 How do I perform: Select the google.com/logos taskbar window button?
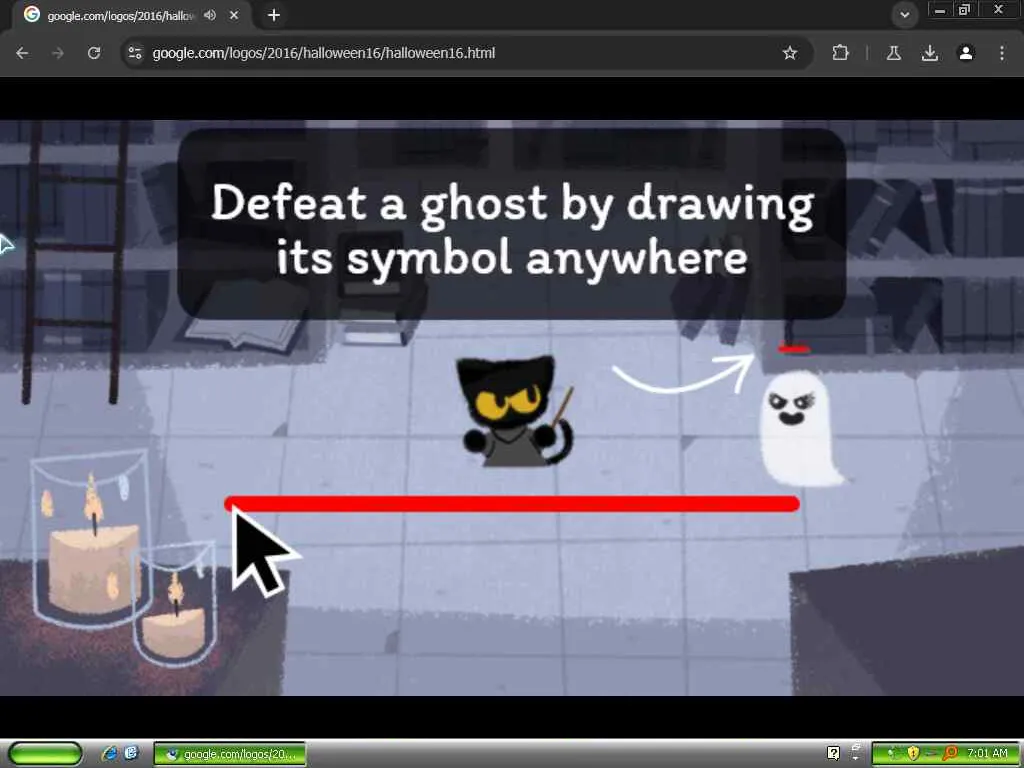(x=229, y=754)
